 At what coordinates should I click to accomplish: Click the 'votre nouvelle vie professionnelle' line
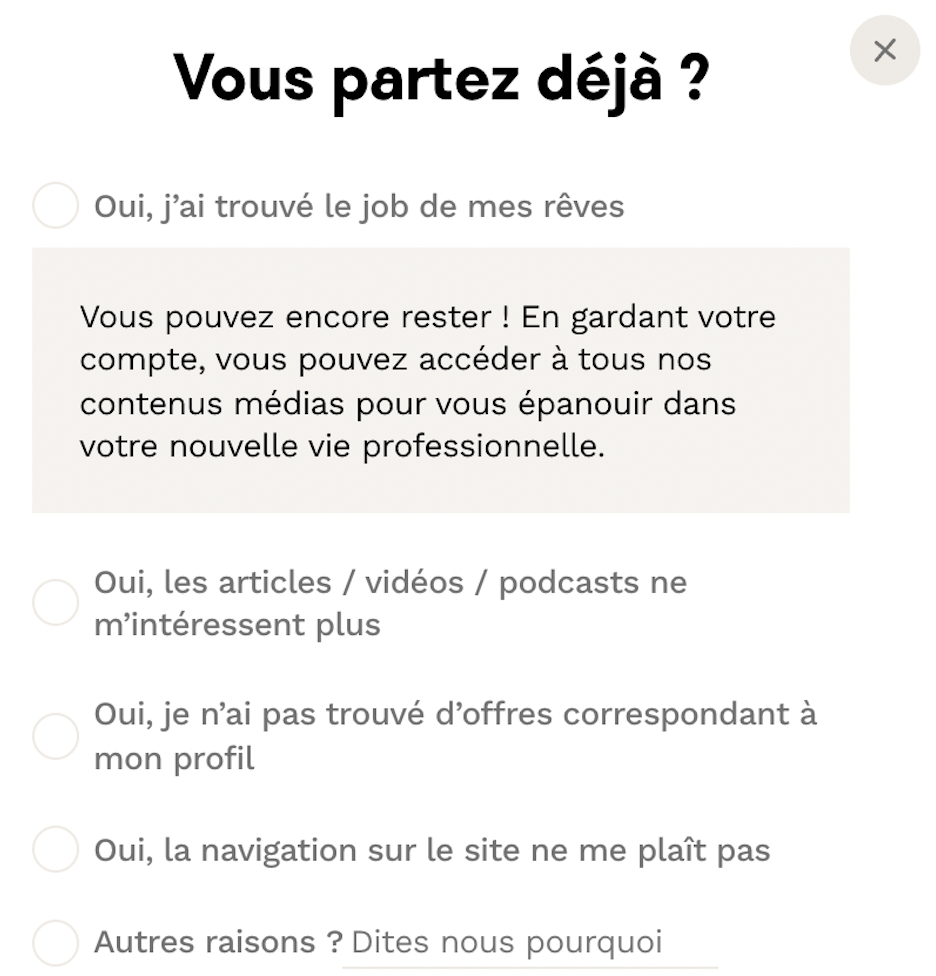coord(342,445)
